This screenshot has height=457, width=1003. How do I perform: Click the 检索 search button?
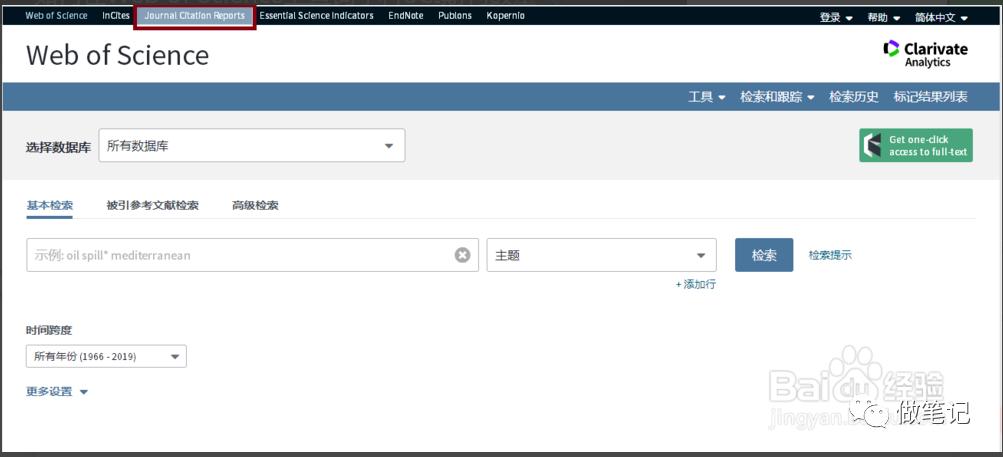pyautogui.click(x=764, y=255)
